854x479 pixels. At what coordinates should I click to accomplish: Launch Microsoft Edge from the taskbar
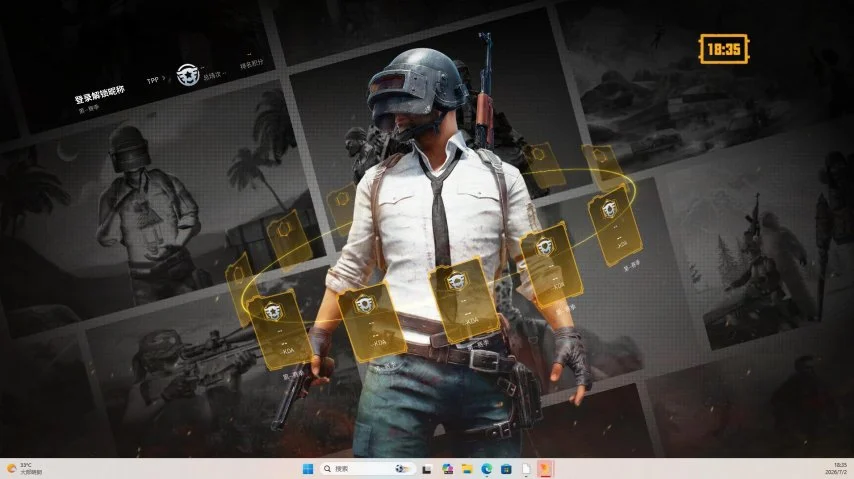click(x=487, y=469)
